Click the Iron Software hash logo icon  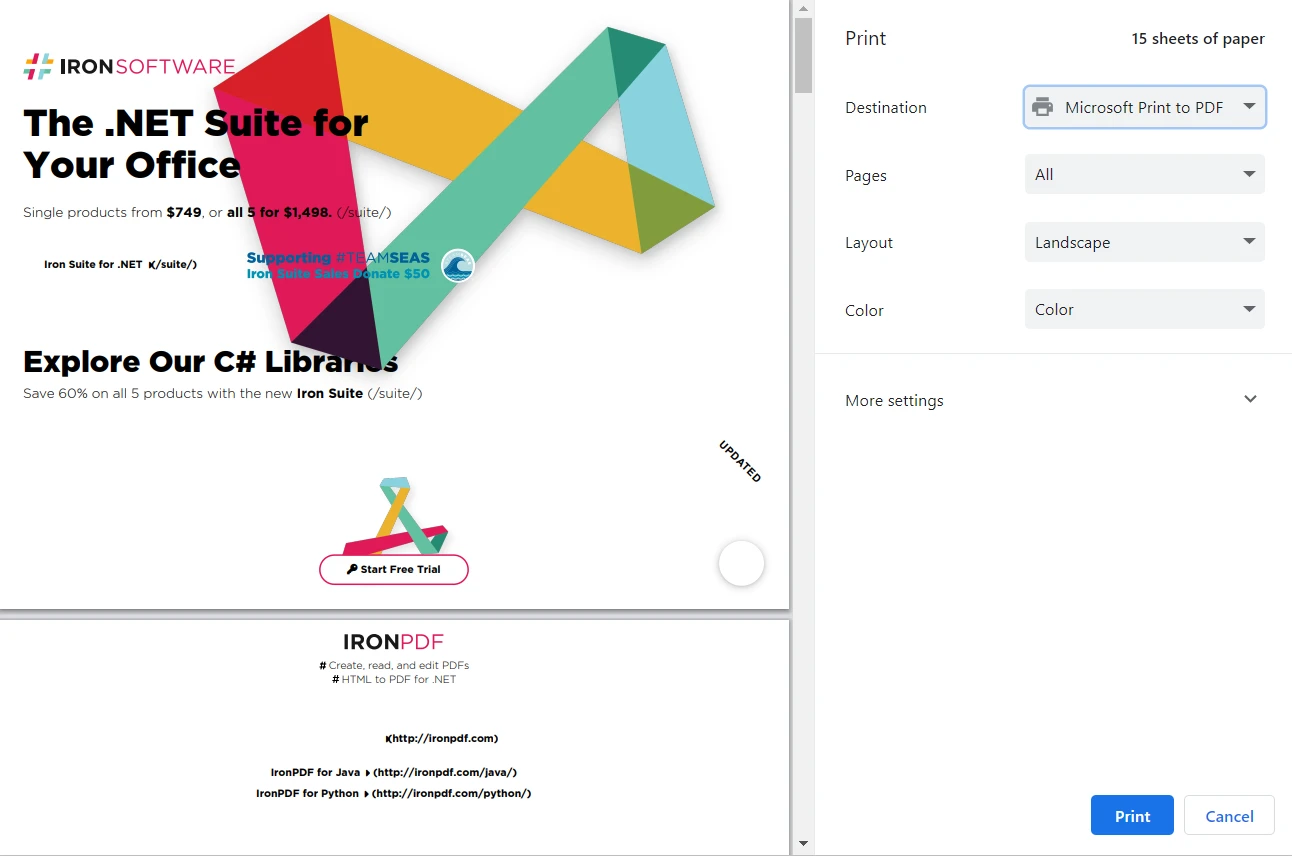pyautogui.click(x=38, y=67)
